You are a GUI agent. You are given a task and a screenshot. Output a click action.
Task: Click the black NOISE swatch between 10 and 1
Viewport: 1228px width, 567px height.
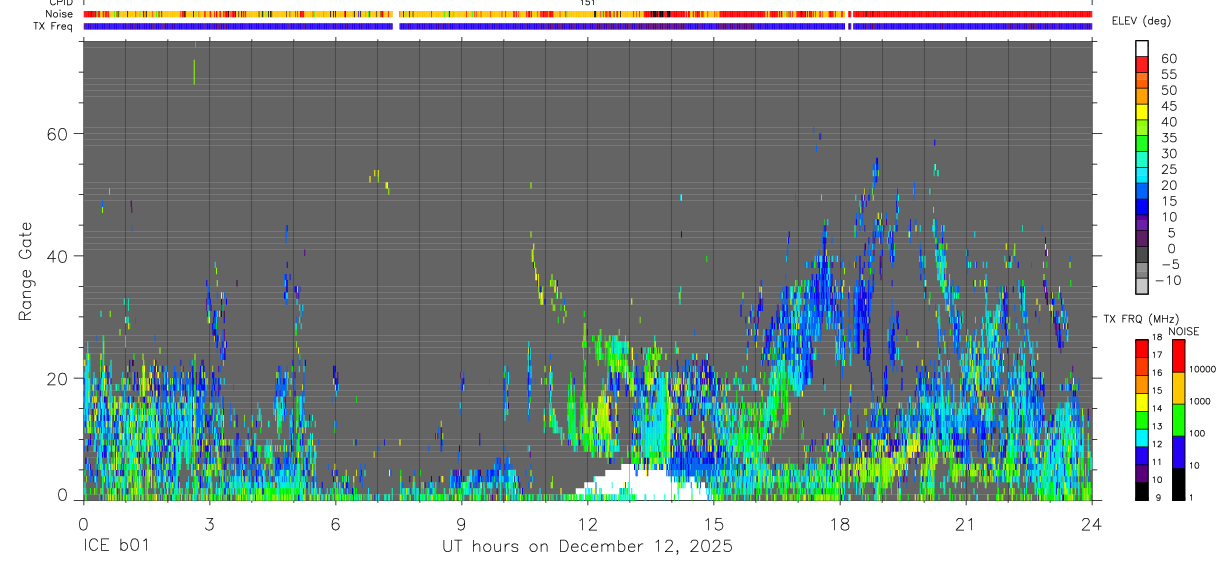[1179, 484]
